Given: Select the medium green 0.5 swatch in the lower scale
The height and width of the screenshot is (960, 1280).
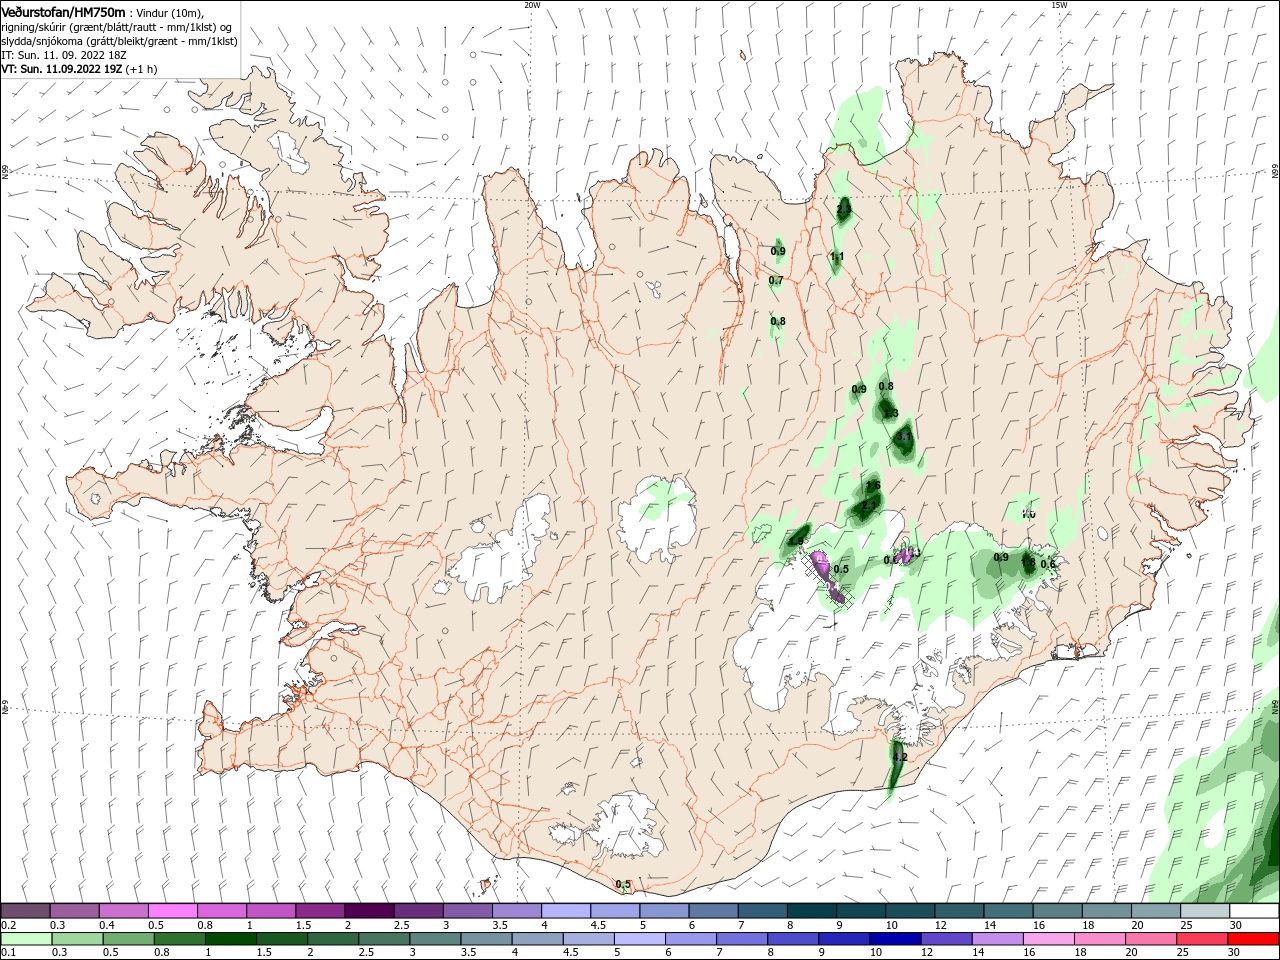Looking at the screenshot, I should pyautogui.click(x=128, y=939).
